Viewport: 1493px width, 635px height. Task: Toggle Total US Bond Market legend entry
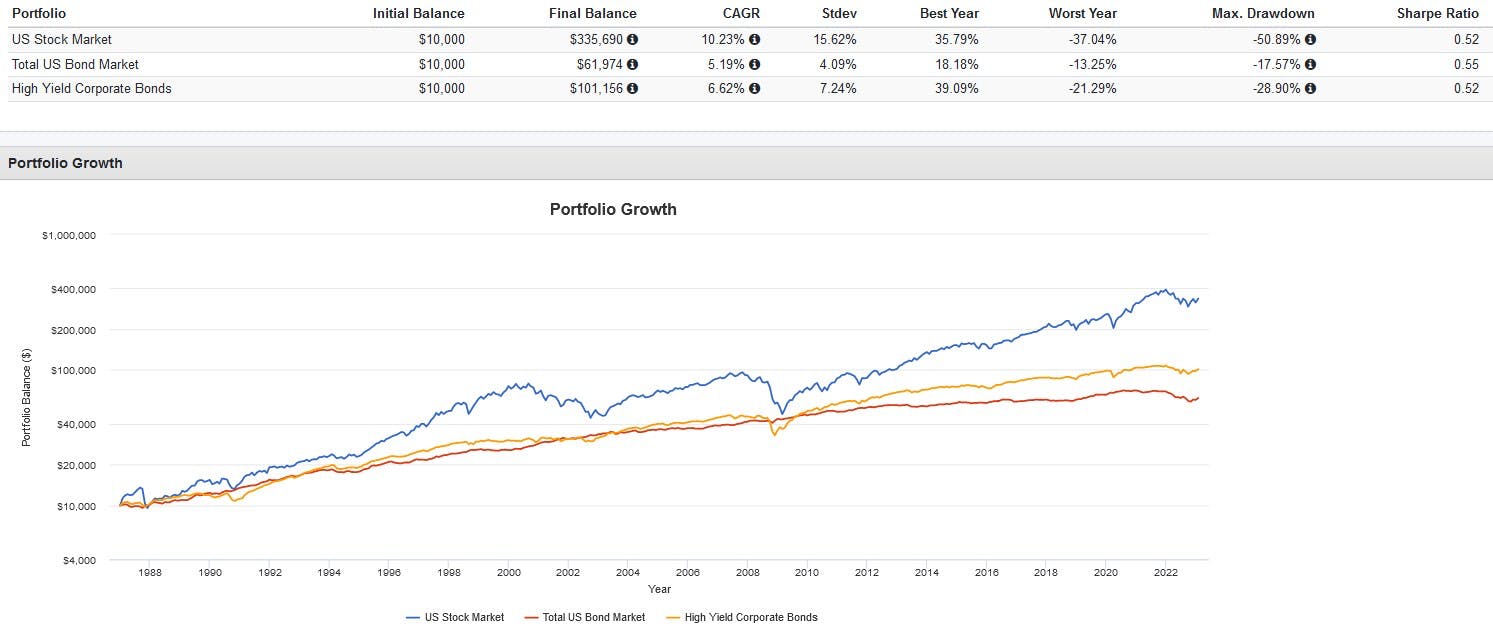click(584, 617)
